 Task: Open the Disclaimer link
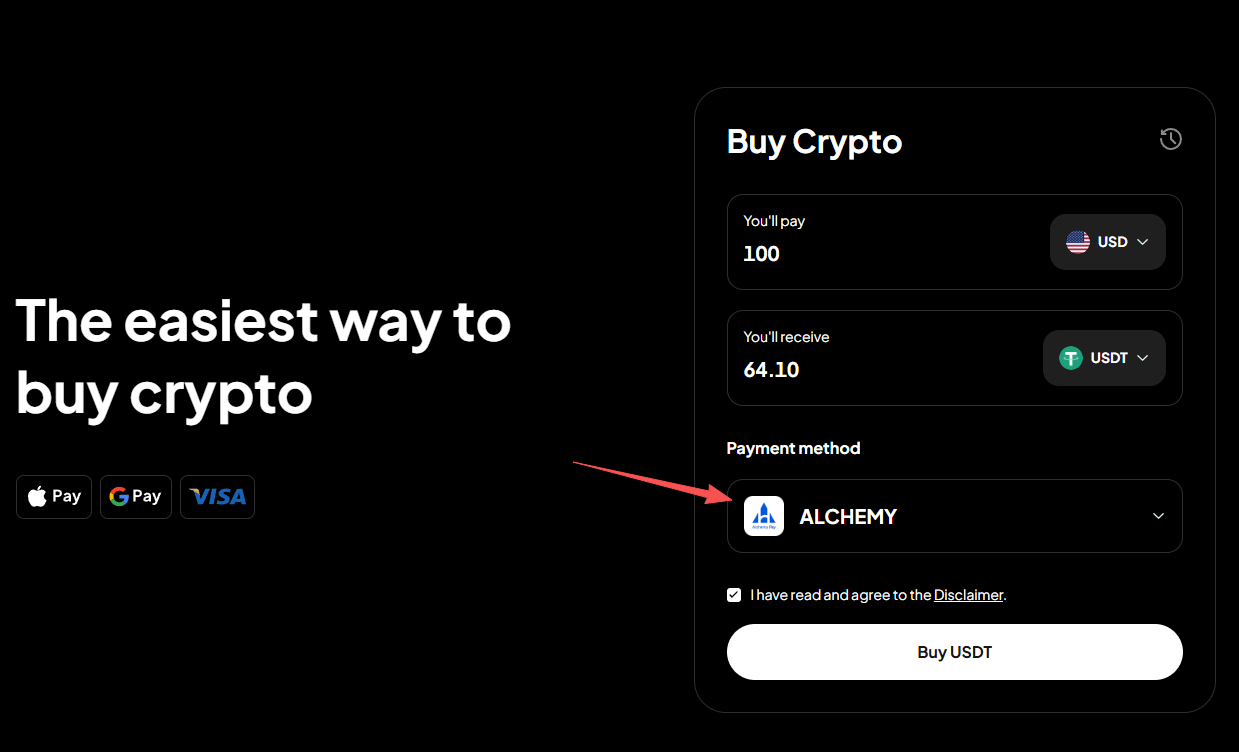tap(968, 595)
